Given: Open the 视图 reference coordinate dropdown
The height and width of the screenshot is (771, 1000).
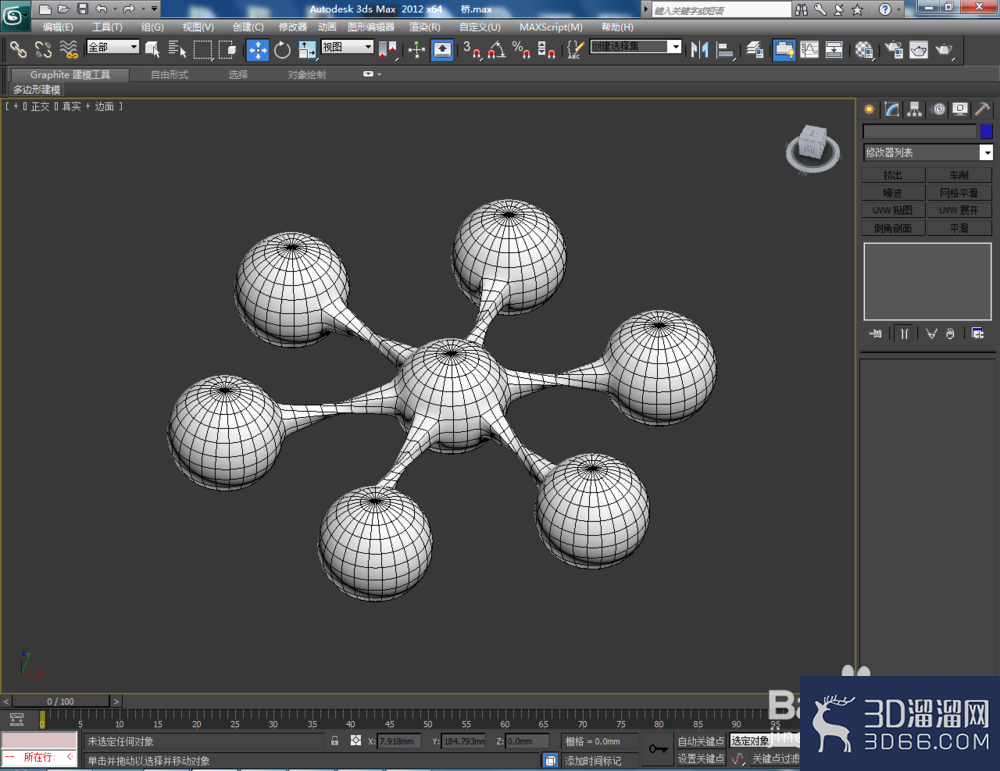Looking at the screenshot, I should [347, 47].
